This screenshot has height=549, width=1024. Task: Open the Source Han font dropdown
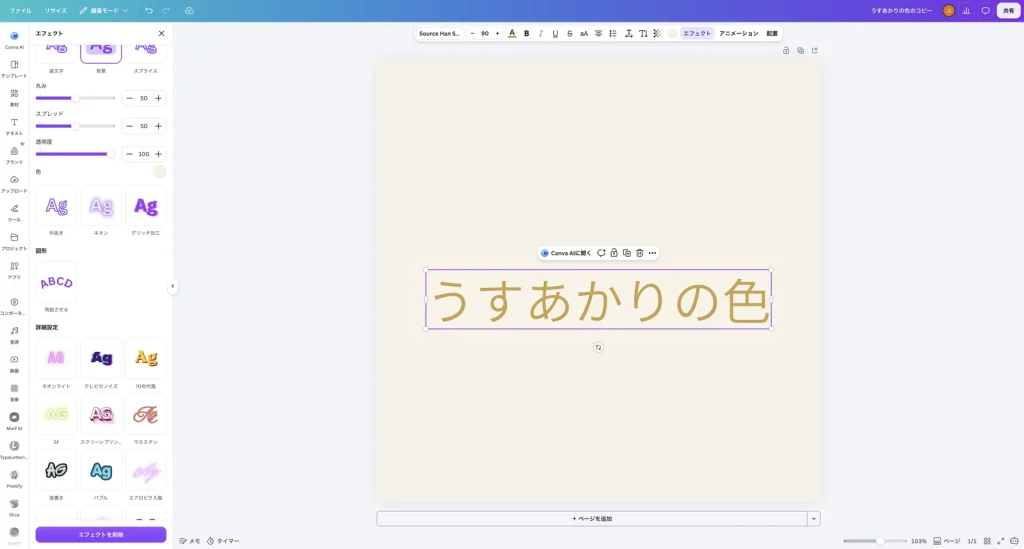(440, 33)
